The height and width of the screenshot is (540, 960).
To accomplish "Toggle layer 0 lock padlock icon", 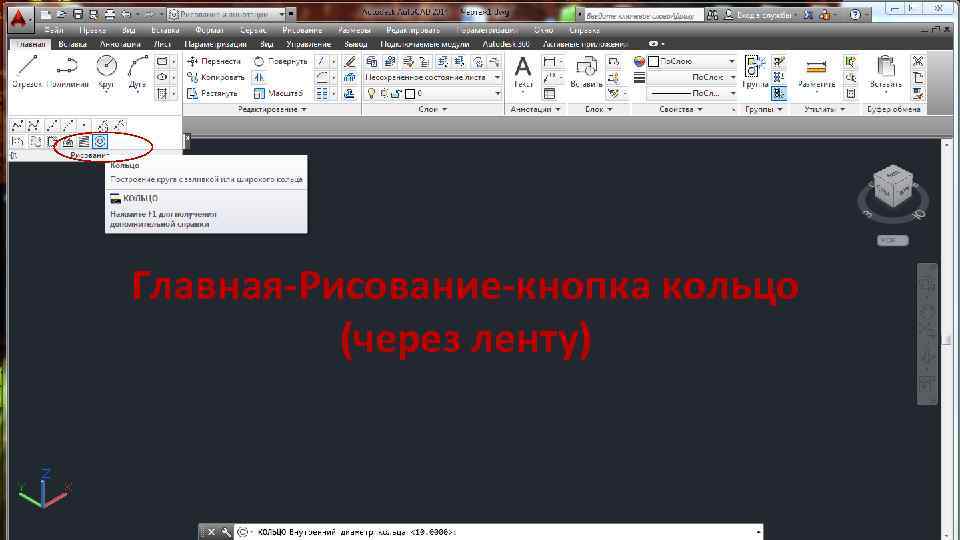I will [x=397, y=93].
